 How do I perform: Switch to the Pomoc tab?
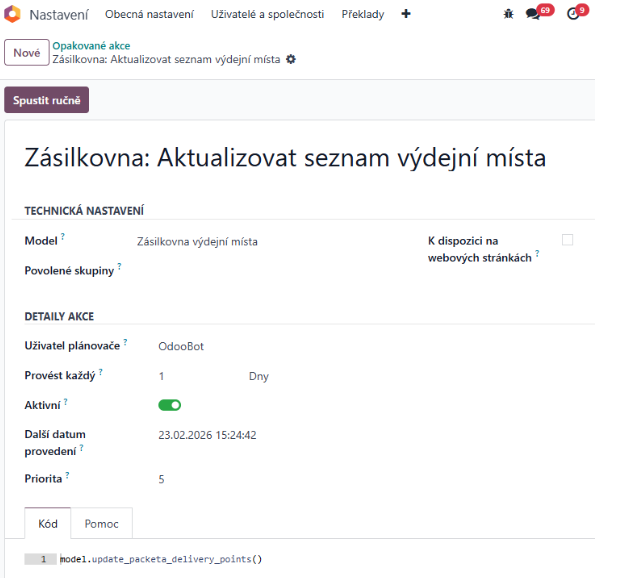point(101,524)
